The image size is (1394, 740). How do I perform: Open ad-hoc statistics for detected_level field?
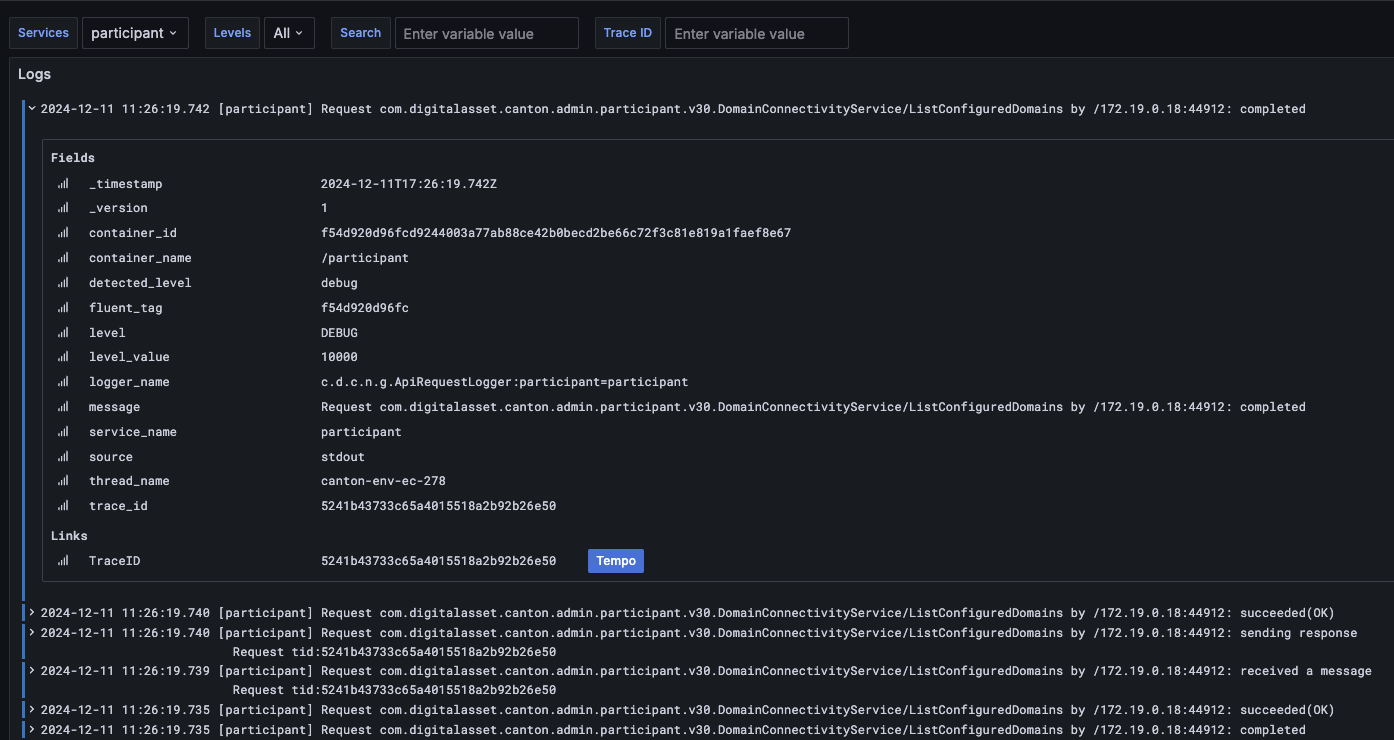pyautogui.click(x=63, y=283)
